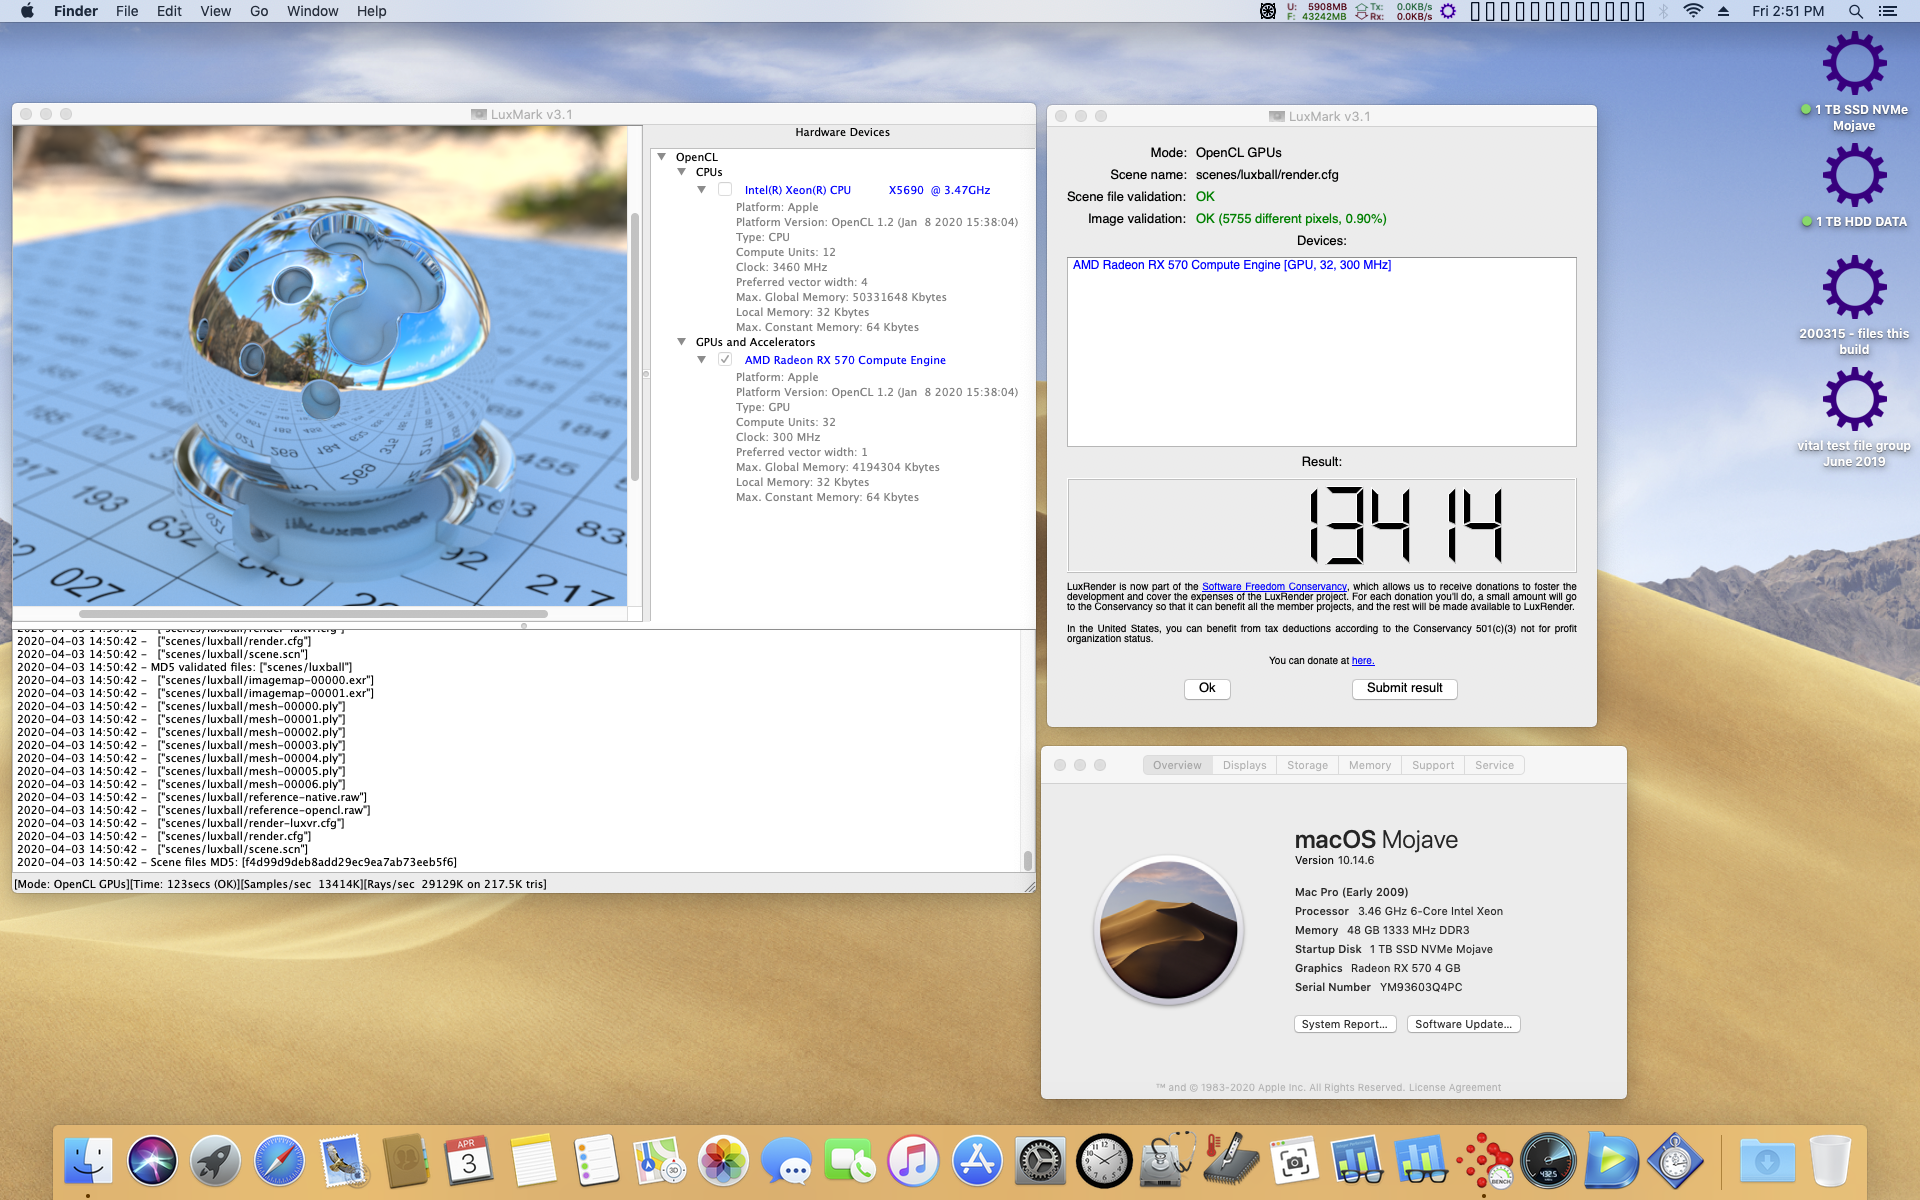Collapse the OpenCL tree node
This screenshot has height=1200, width=1920.
(662, 157)
